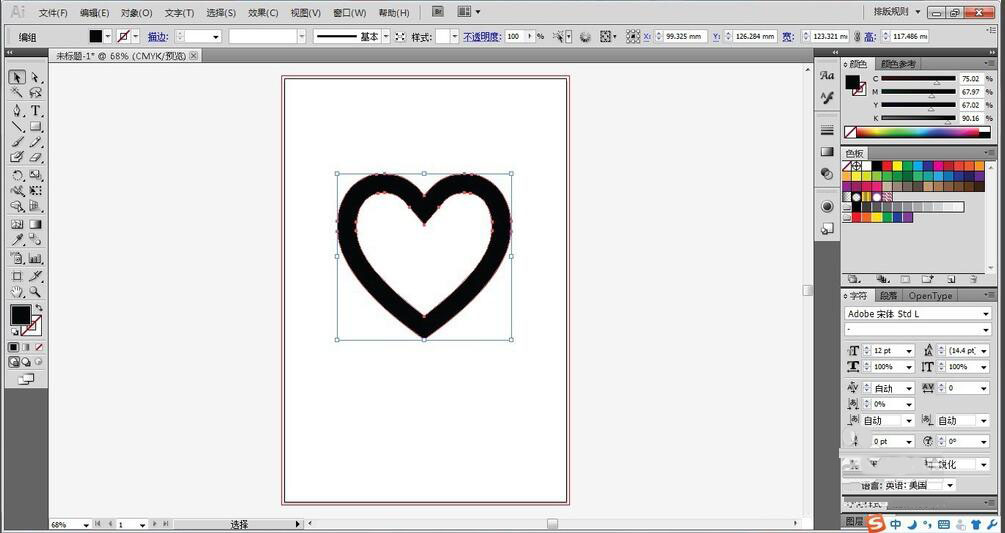
Task: Open the stroke weight dropdown
Action: 215,37
